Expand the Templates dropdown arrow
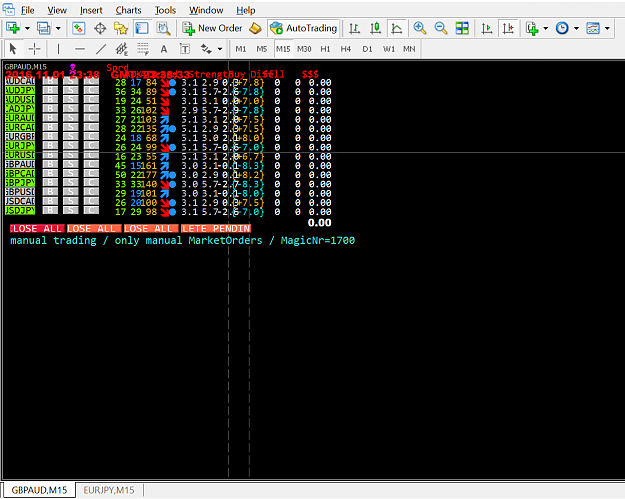This screenshot has height=499, width=625. pyautogui.click(x=607, y=28)
